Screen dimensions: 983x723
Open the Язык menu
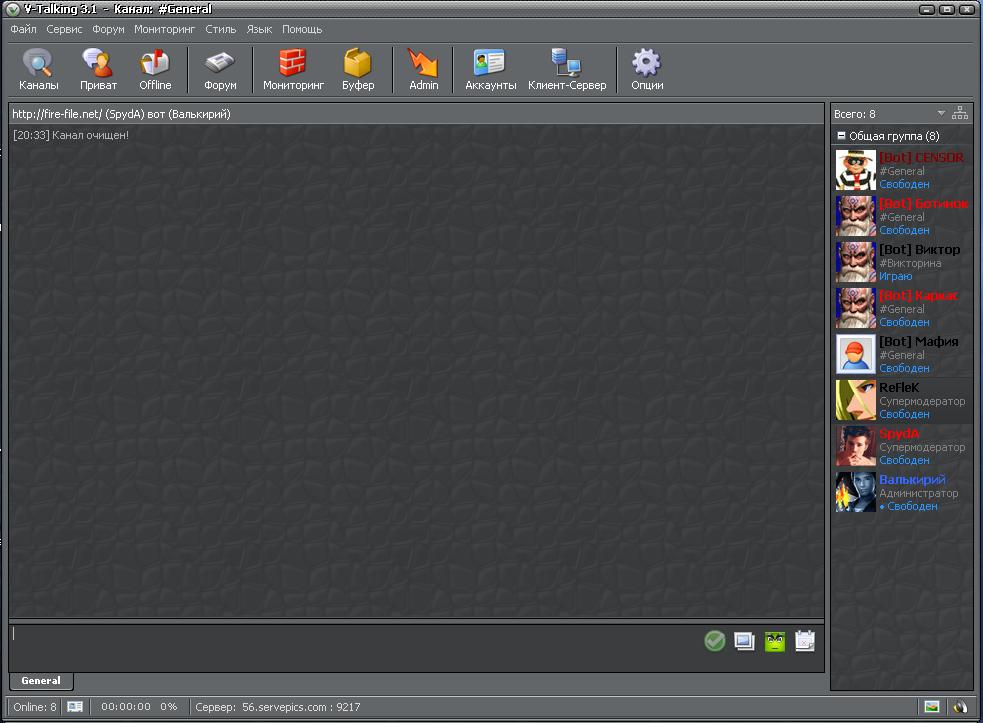pos(259,29)
